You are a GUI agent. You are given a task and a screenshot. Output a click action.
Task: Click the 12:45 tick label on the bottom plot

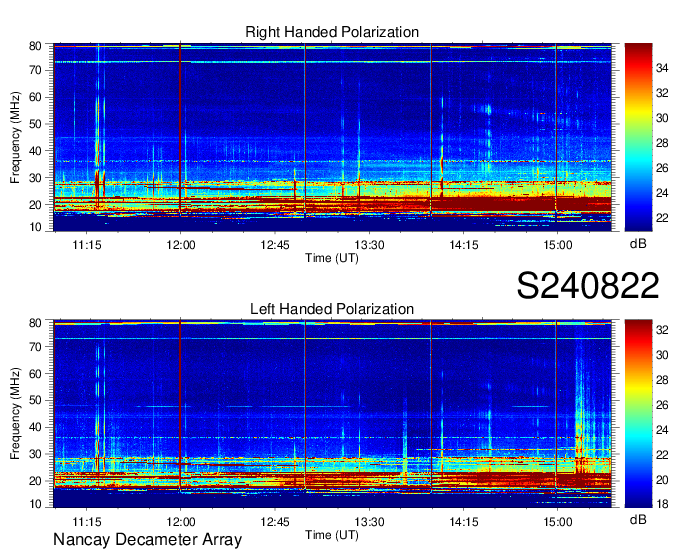click(275, 522)
